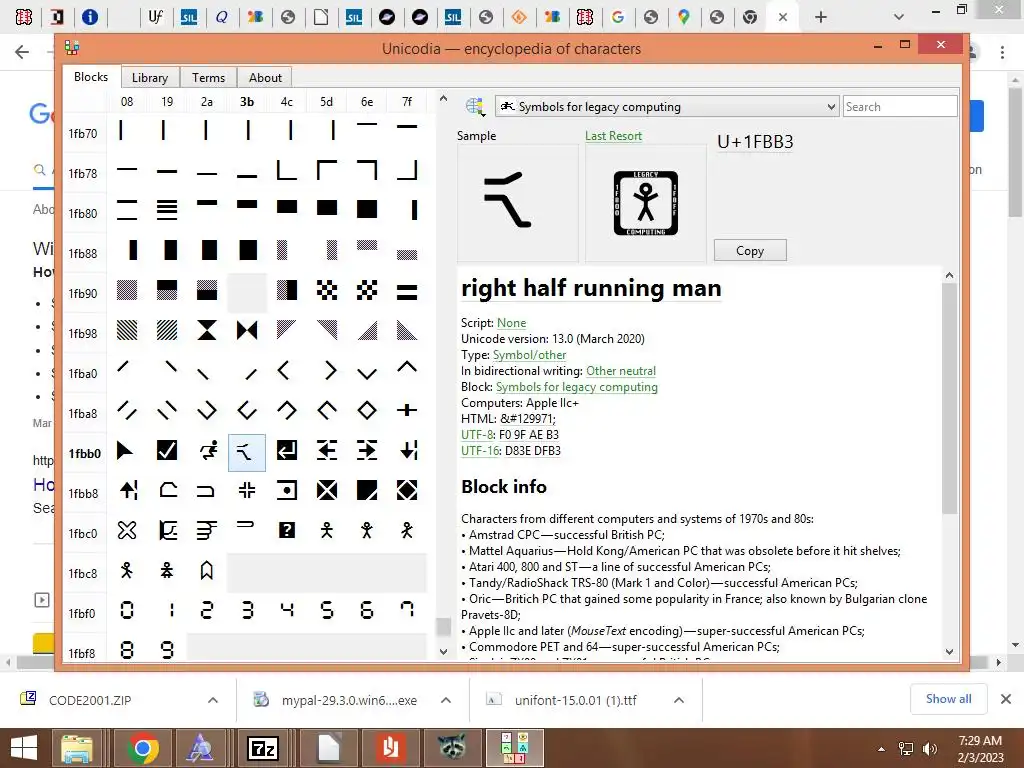The width and height of the screenshot is (1024, 768).
Task: Click the raccoon icon in the taskbar
Action: tap(452, 748)
